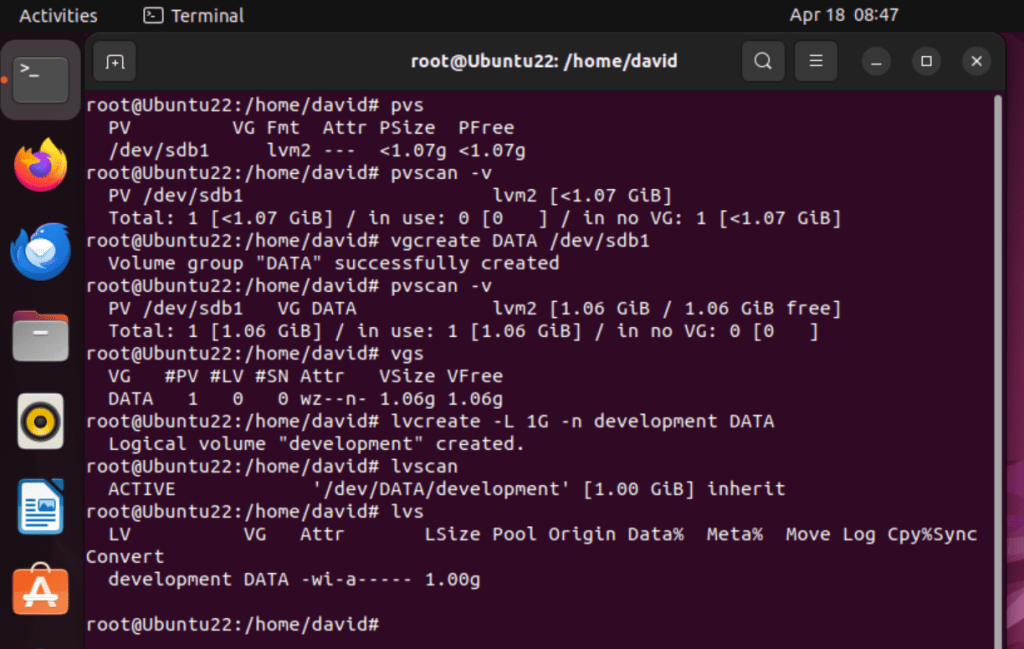Image resolution: width=1024 pixels, height=649 pixels.
Task: Click the window title root@Ubuntu22: /home/david
Action: pos(544,62)
